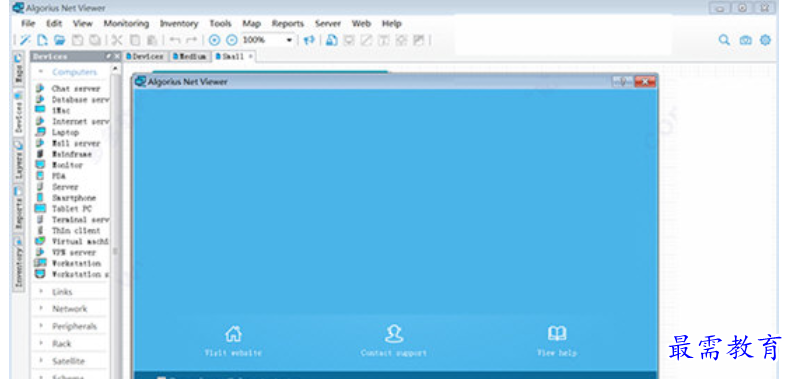
Task: Pin the Devices panel
Action: click(x=108, y=56)
